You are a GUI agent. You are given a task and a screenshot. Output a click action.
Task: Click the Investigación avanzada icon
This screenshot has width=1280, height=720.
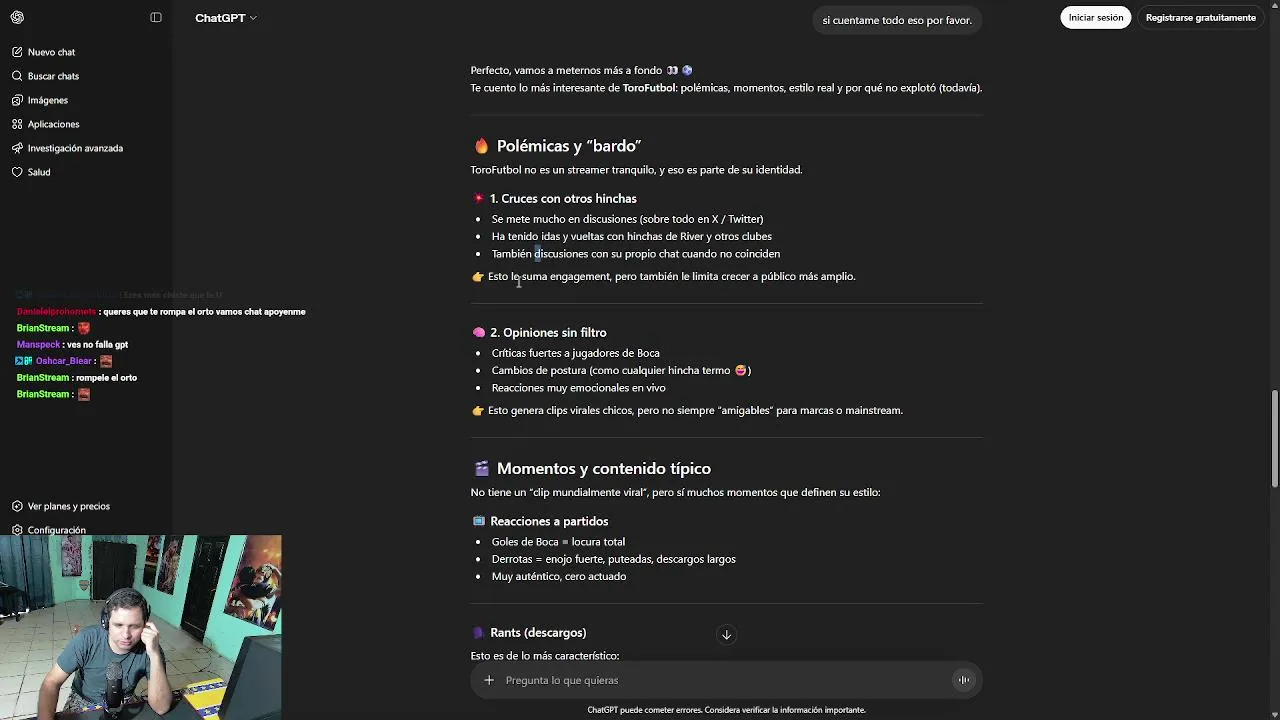pyautogui.click(x=17, y=148)
